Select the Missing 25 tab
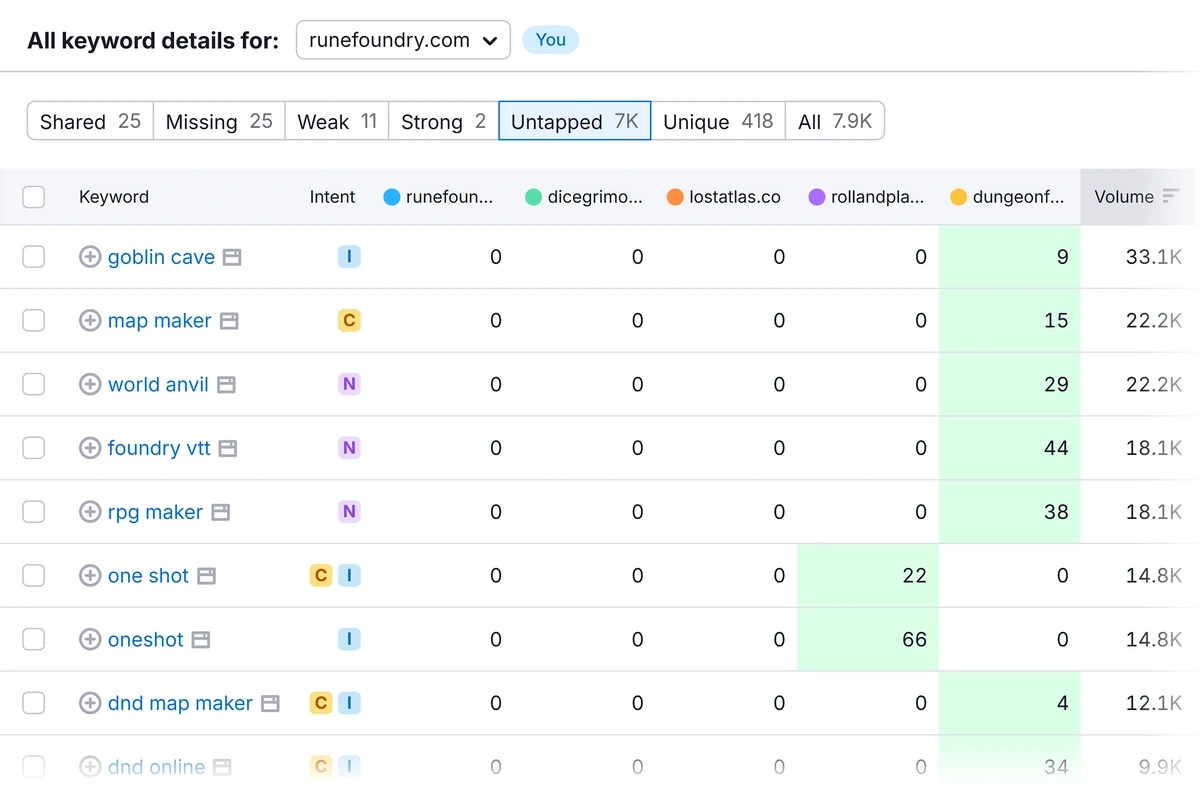 (x=219, y=121)
